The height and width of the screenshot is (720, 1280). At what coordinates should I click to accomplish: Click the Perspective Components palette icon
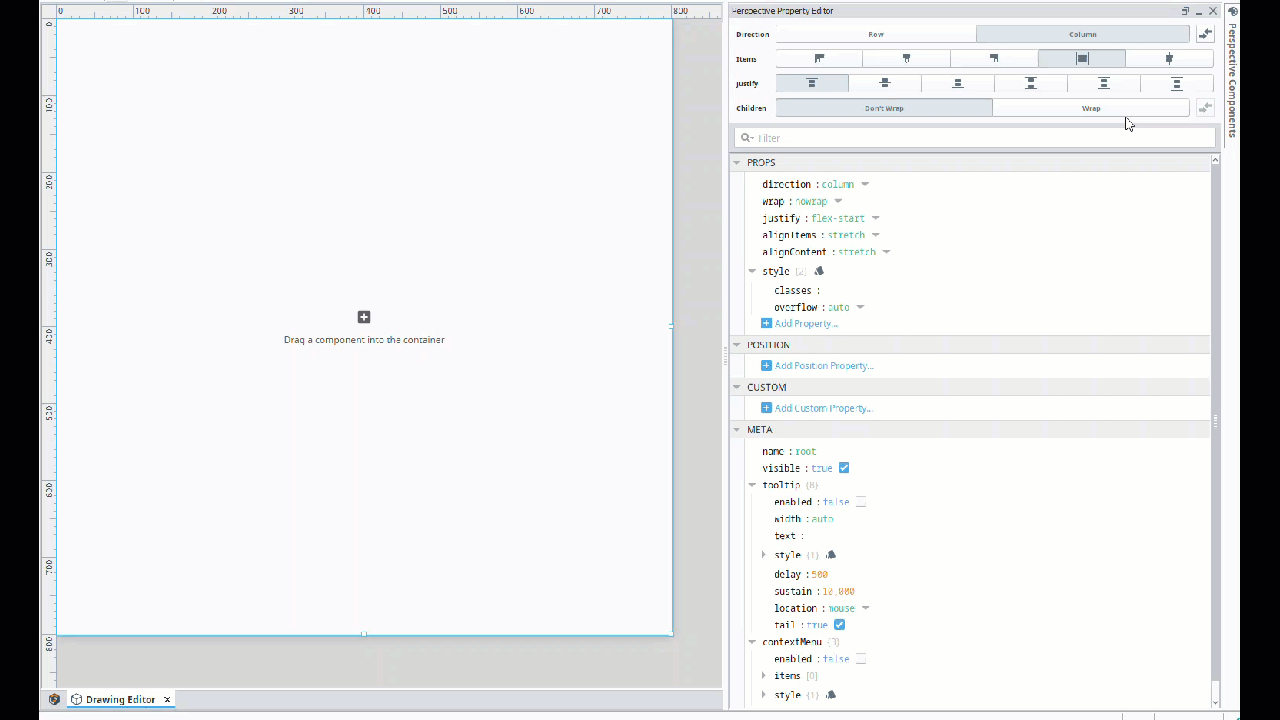click(x=1232, y=11)
